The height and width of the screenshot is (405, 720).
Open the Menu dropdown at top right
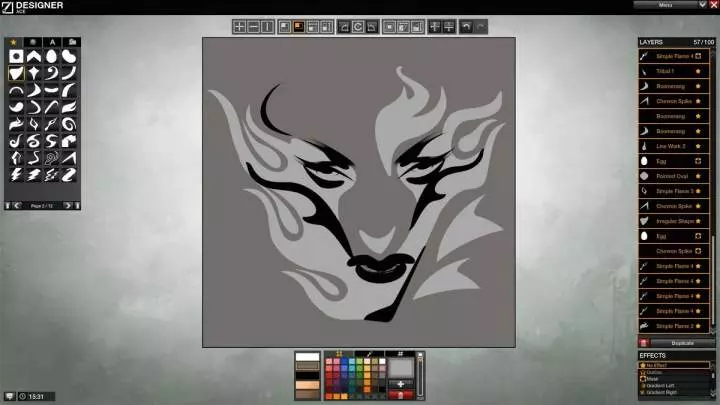665,5
